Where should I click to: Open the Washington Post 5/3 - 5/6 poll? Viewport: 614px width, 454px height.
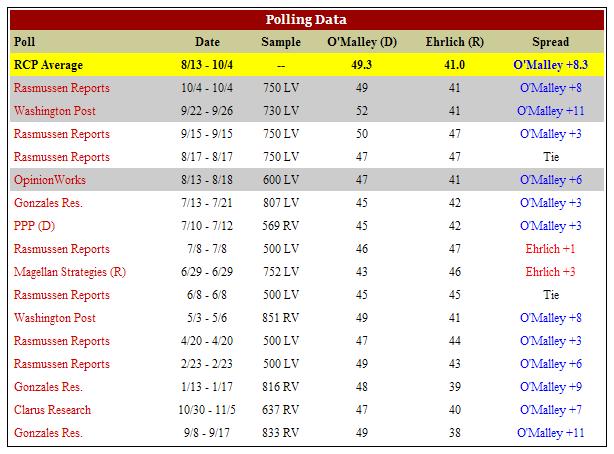point(54,318)
